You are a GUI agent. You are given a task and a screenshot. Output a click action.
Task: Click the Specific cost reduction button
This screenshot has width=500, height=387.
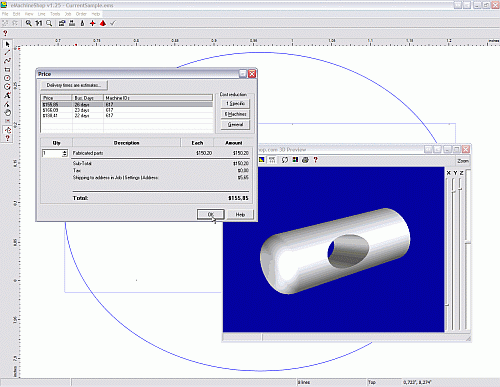pos(235,104)
